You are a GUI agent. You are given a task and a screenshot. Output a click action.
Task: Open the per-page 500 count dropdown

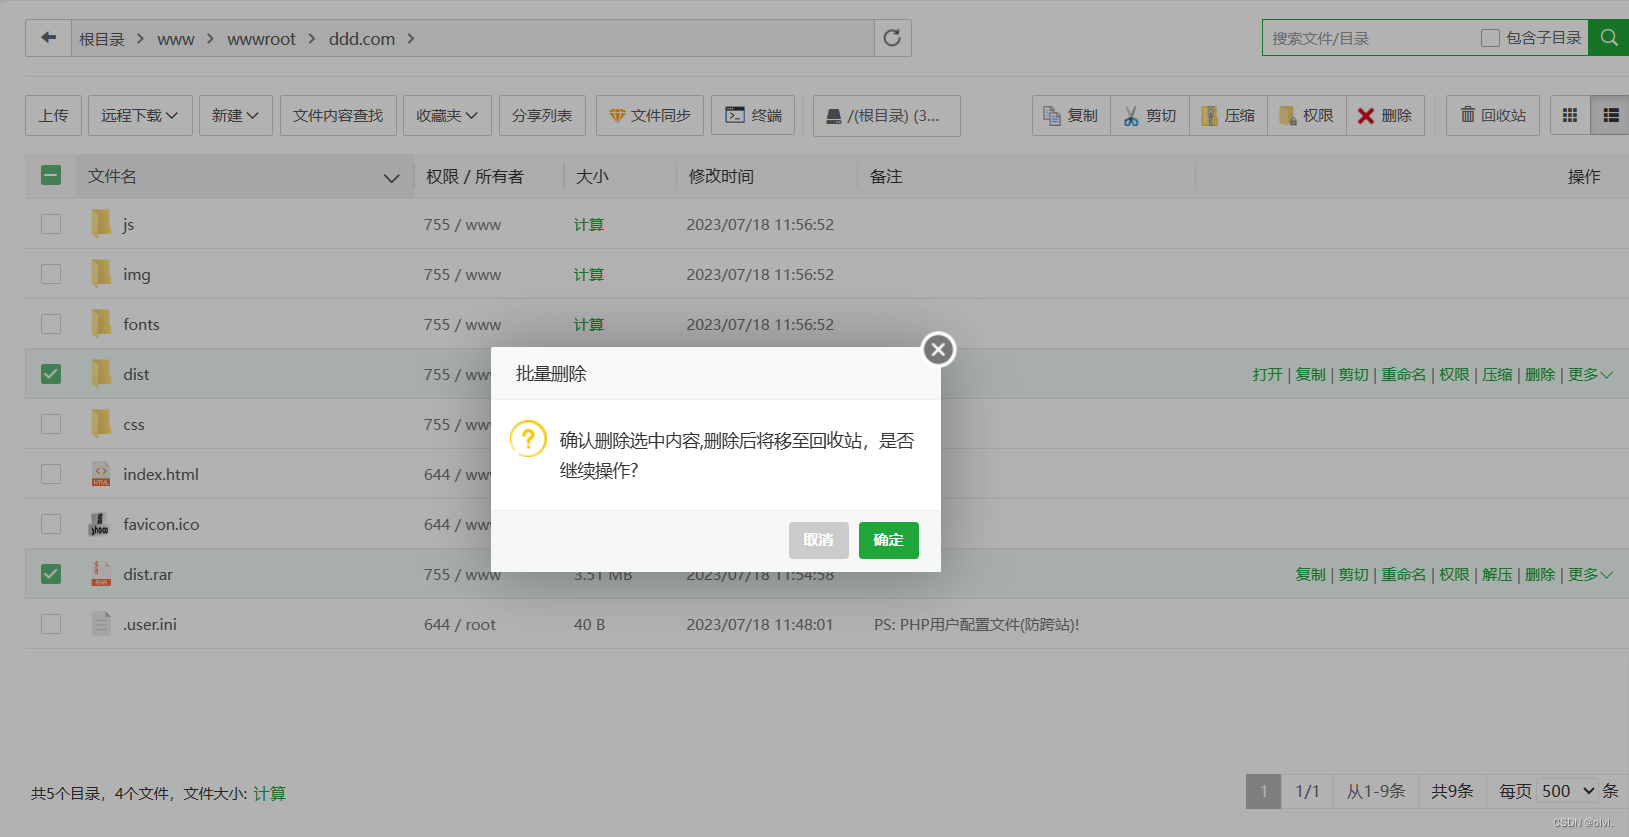coord(1568,791)
